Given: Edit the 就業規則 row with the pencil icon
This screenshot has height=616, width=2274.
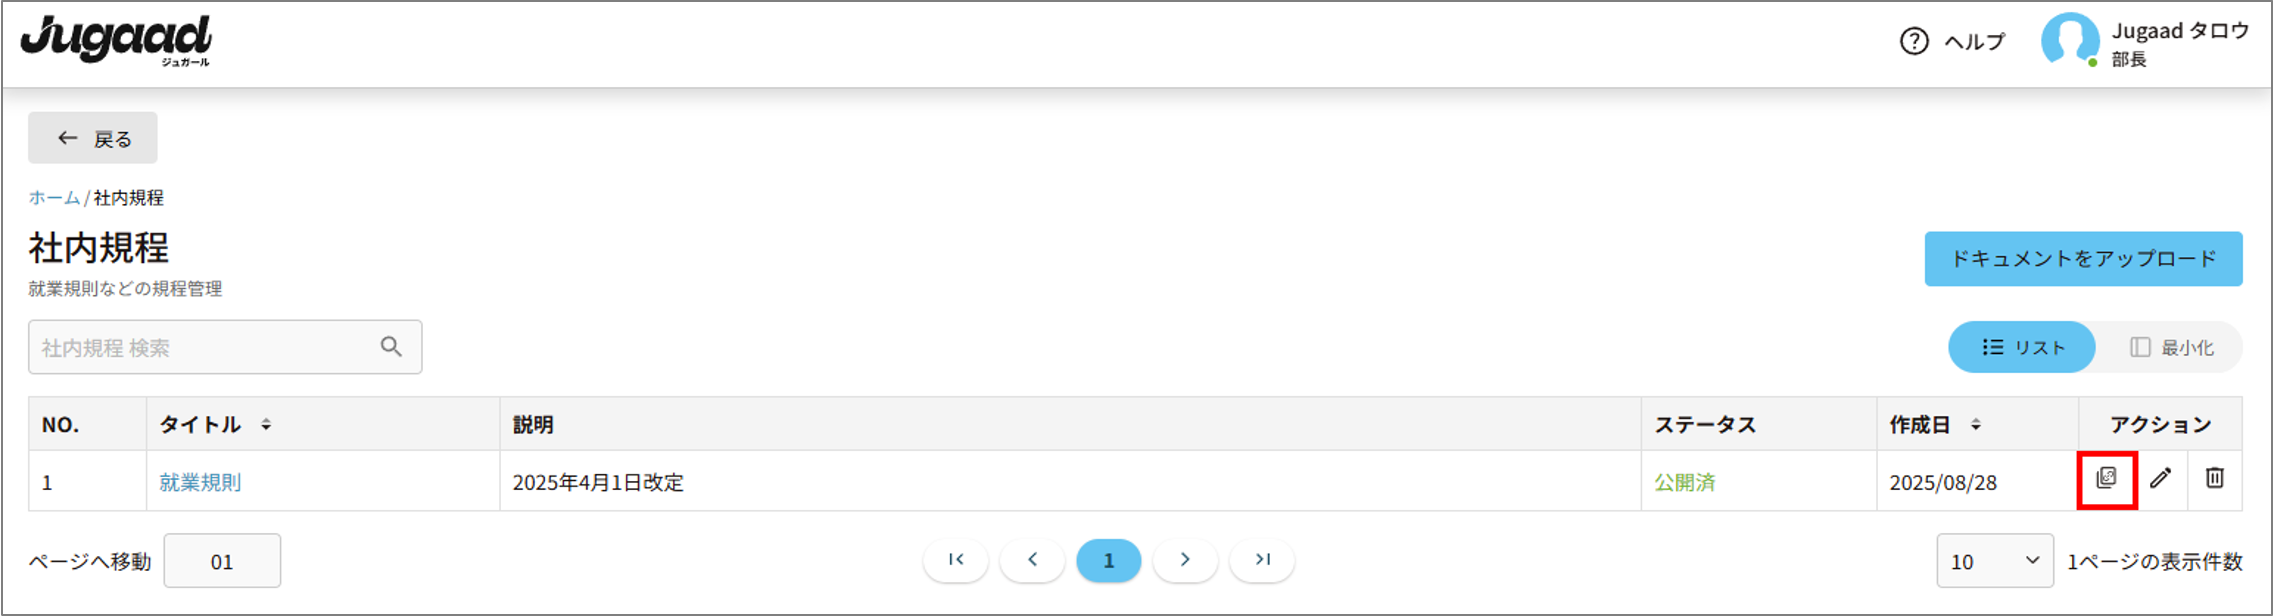Looking at the screenshot, I should (2160, 478).
